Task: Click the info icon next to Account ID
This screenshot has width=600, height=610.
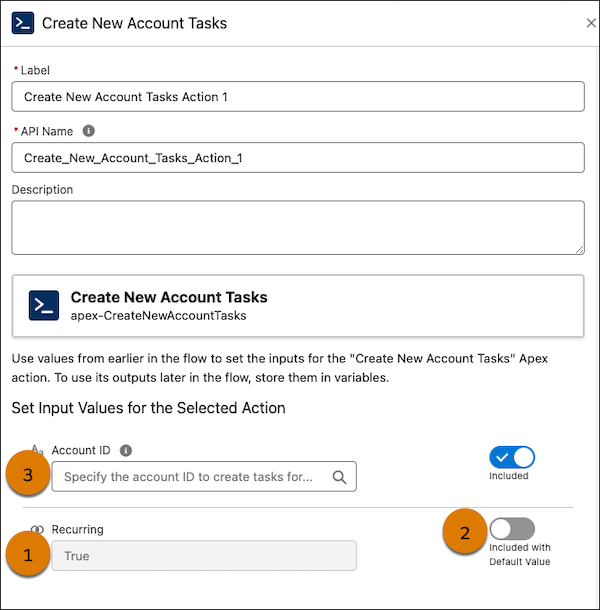Action: tap(125, 451)
